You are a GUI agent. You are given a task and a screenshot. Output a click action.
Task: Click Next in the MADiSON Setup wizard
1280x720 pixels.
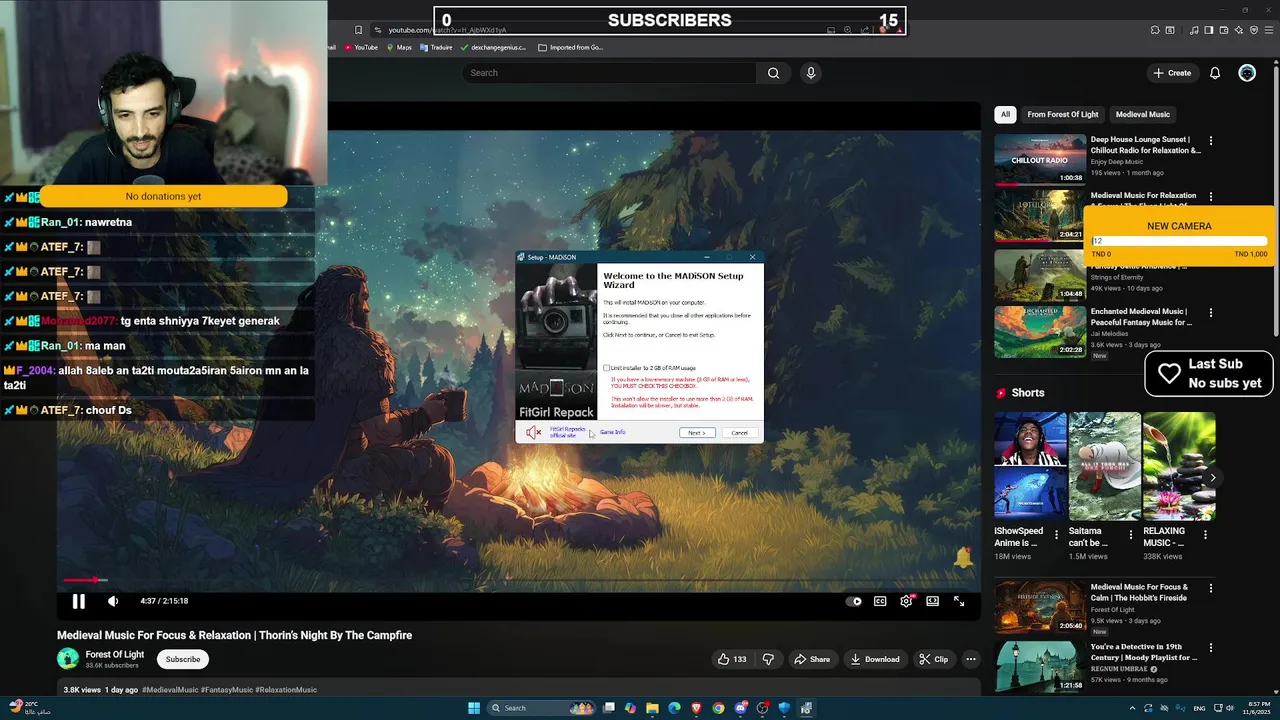697,433
